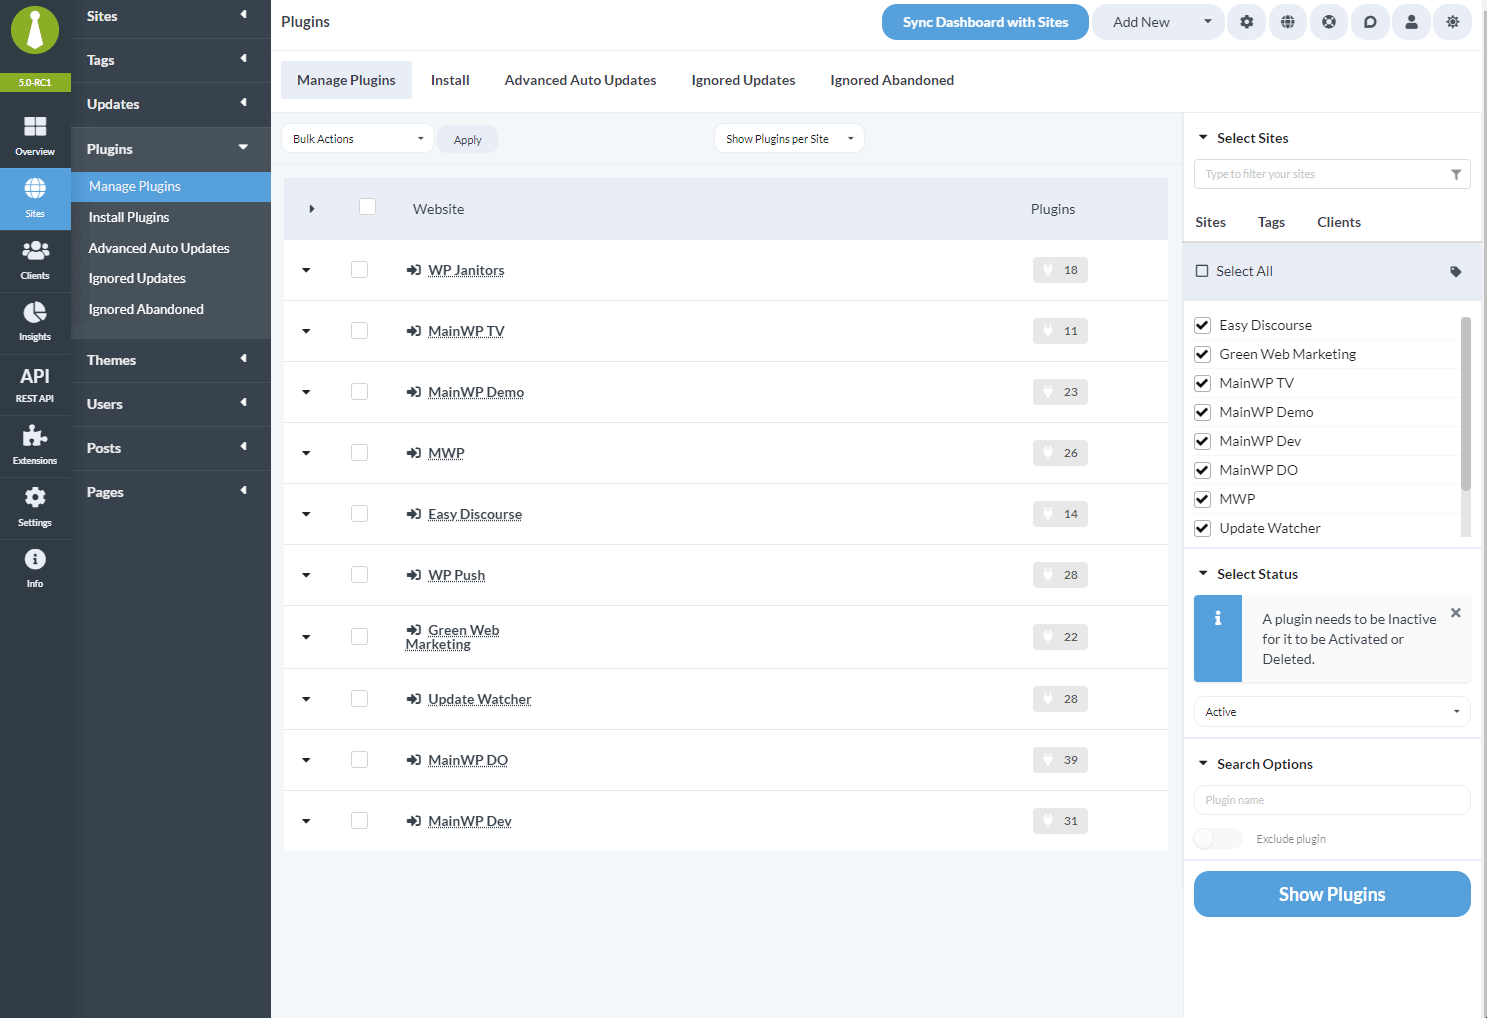Open the Bulk Actions dropdown
Screen dimensions: 1487x1018
(x=357, y=138)
